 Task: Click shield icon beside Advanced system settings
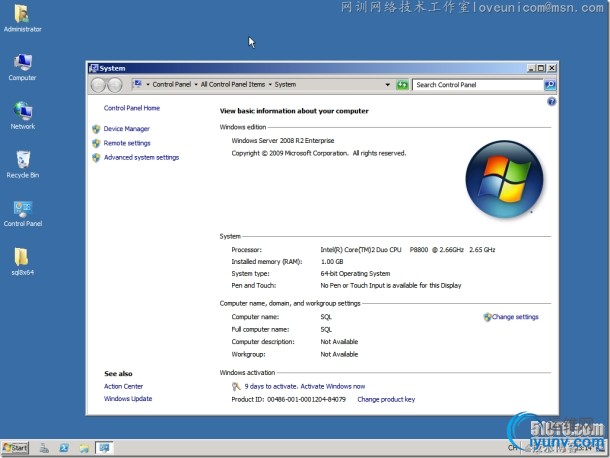96,158
